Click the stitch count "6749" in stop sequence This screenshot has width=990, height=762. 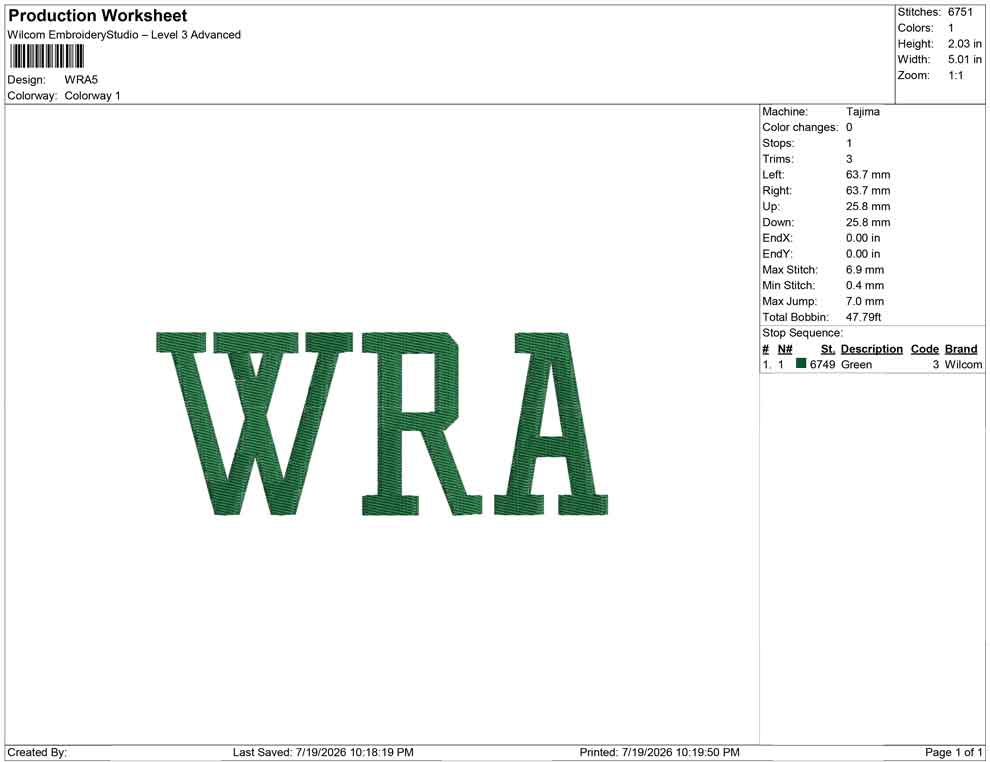point(823,364)
